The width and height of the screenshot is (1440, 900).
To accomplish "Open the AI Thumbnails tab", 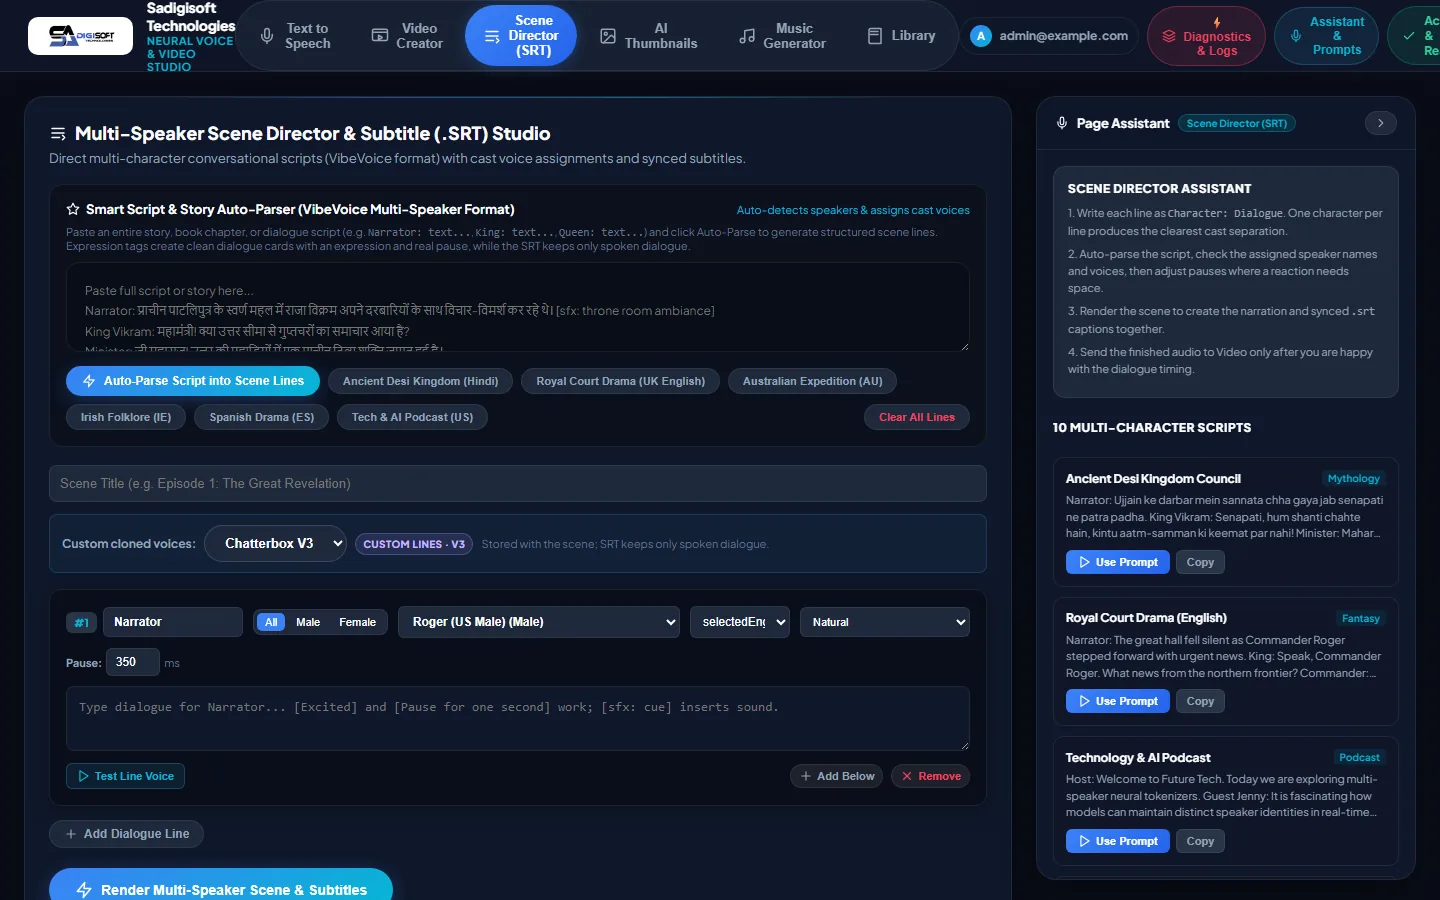I will (648, 36).
